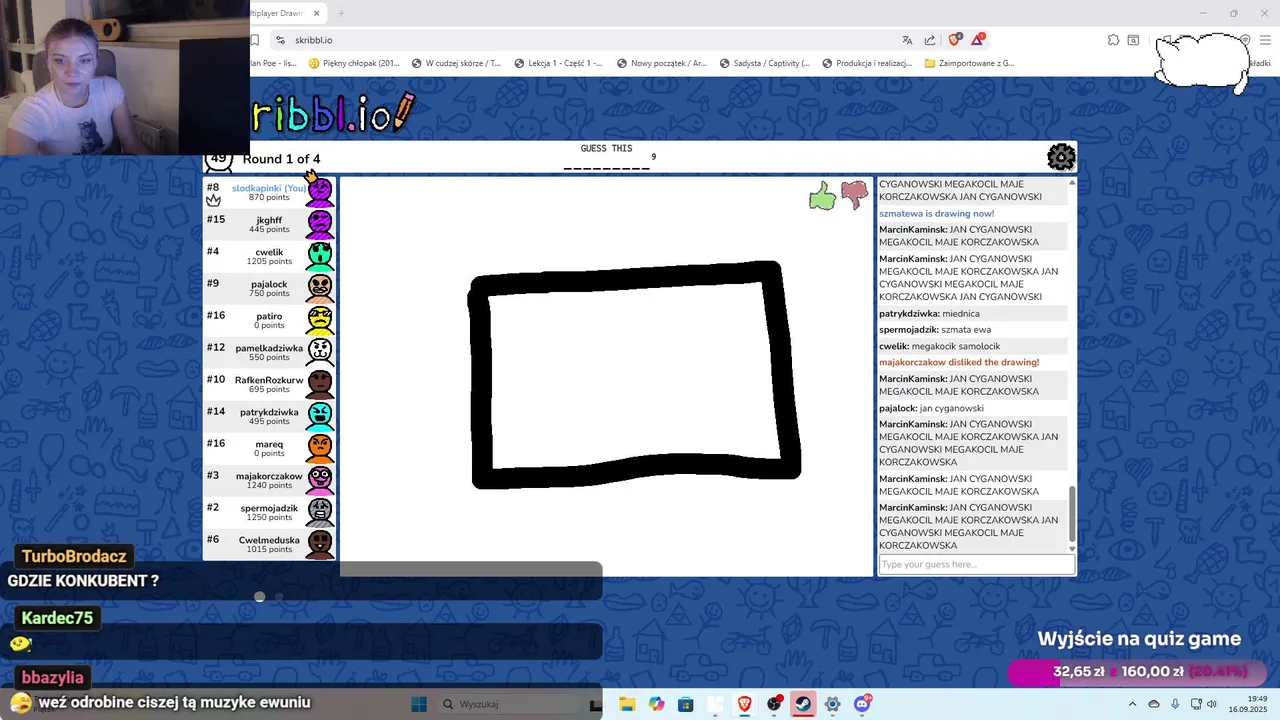Screen dimensions: 1280x720
Task: Click patiro's yellow avatar
Action: [320, 320]
